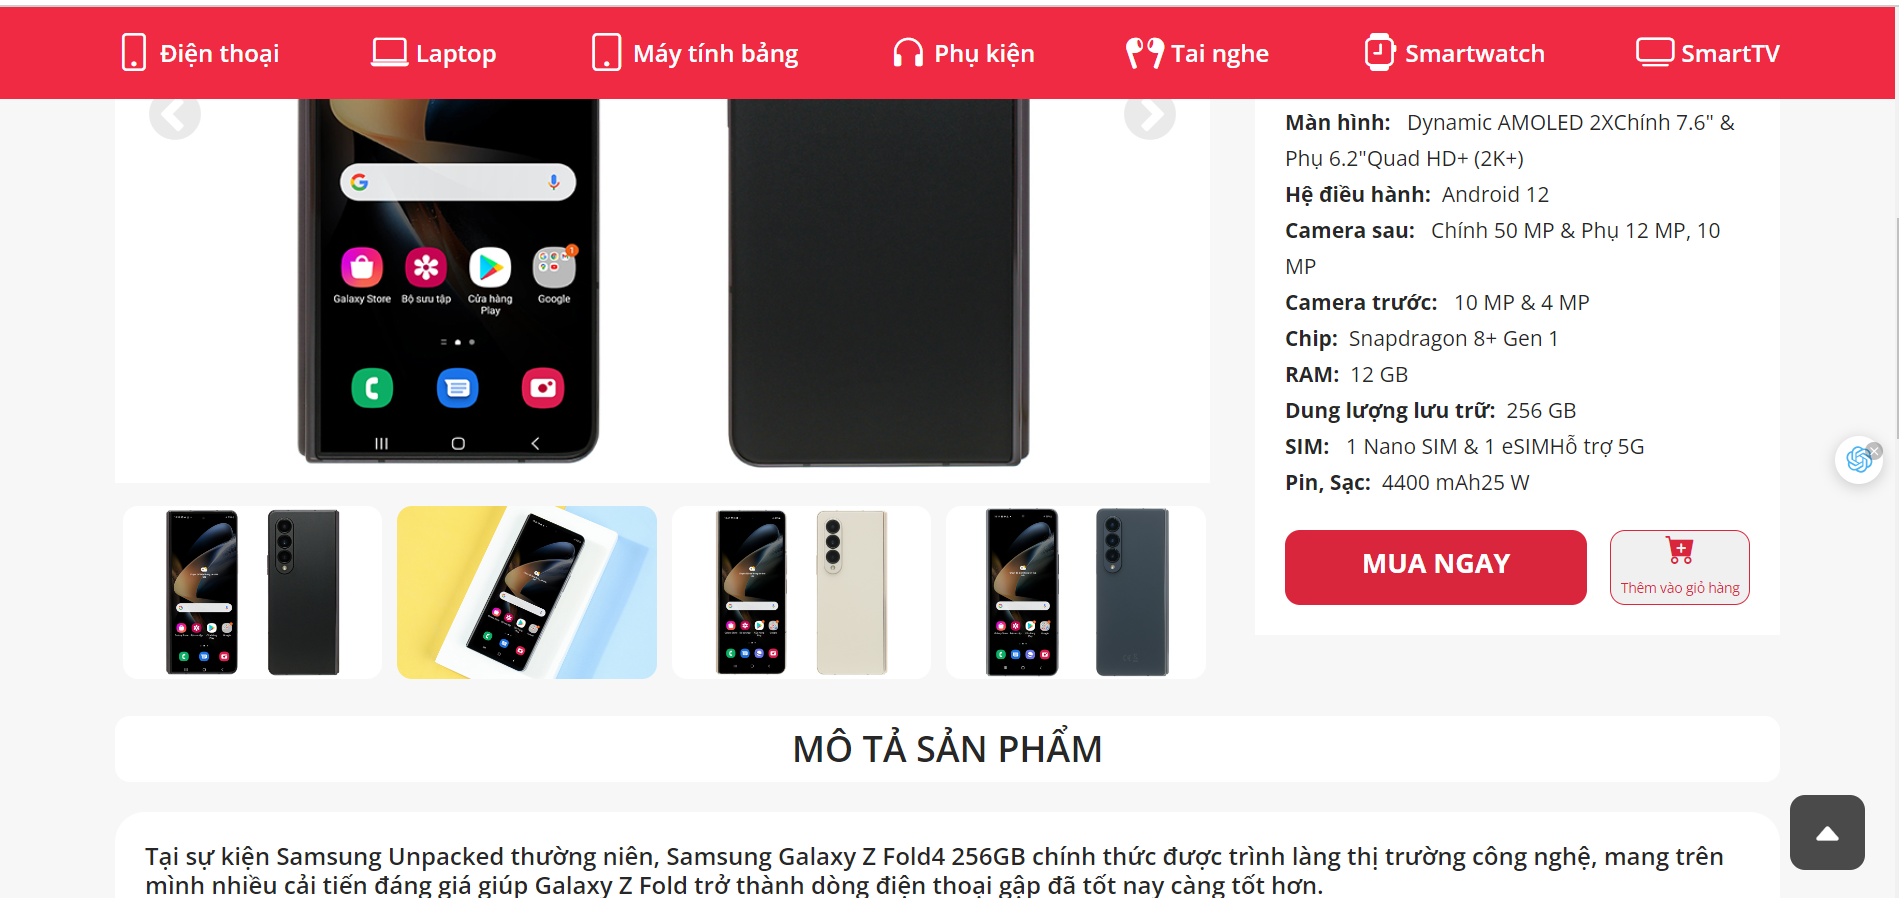Buy now with MUA NGAY button

click(1435, 567)
